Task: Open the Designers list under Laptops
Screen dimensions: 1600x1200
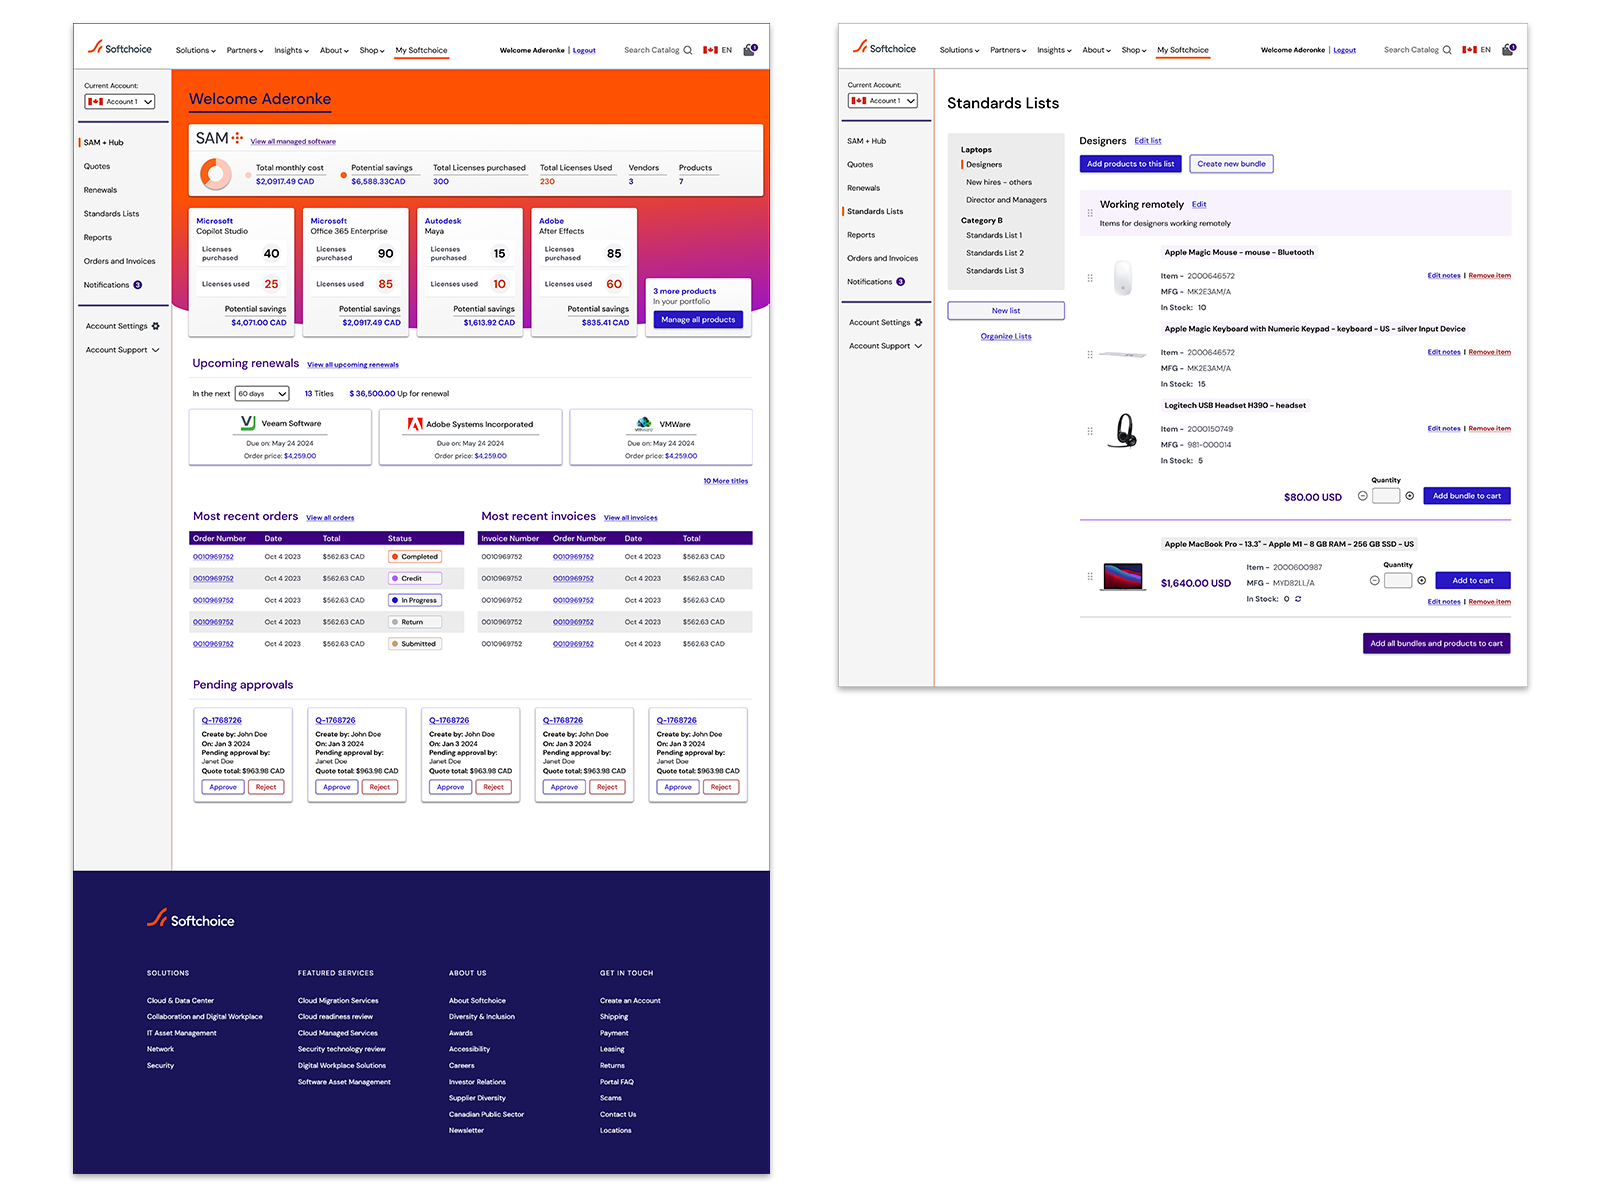Action: 984,165
